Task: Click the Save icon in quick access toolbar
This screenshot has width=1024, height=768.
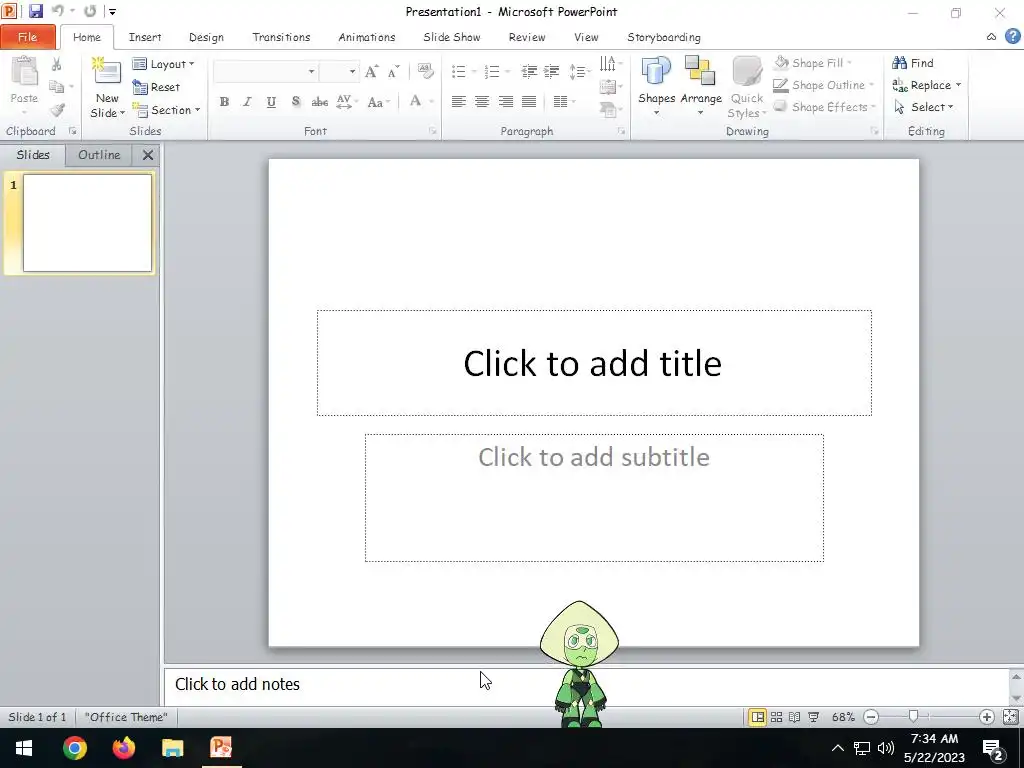Action: pos(35,11)
